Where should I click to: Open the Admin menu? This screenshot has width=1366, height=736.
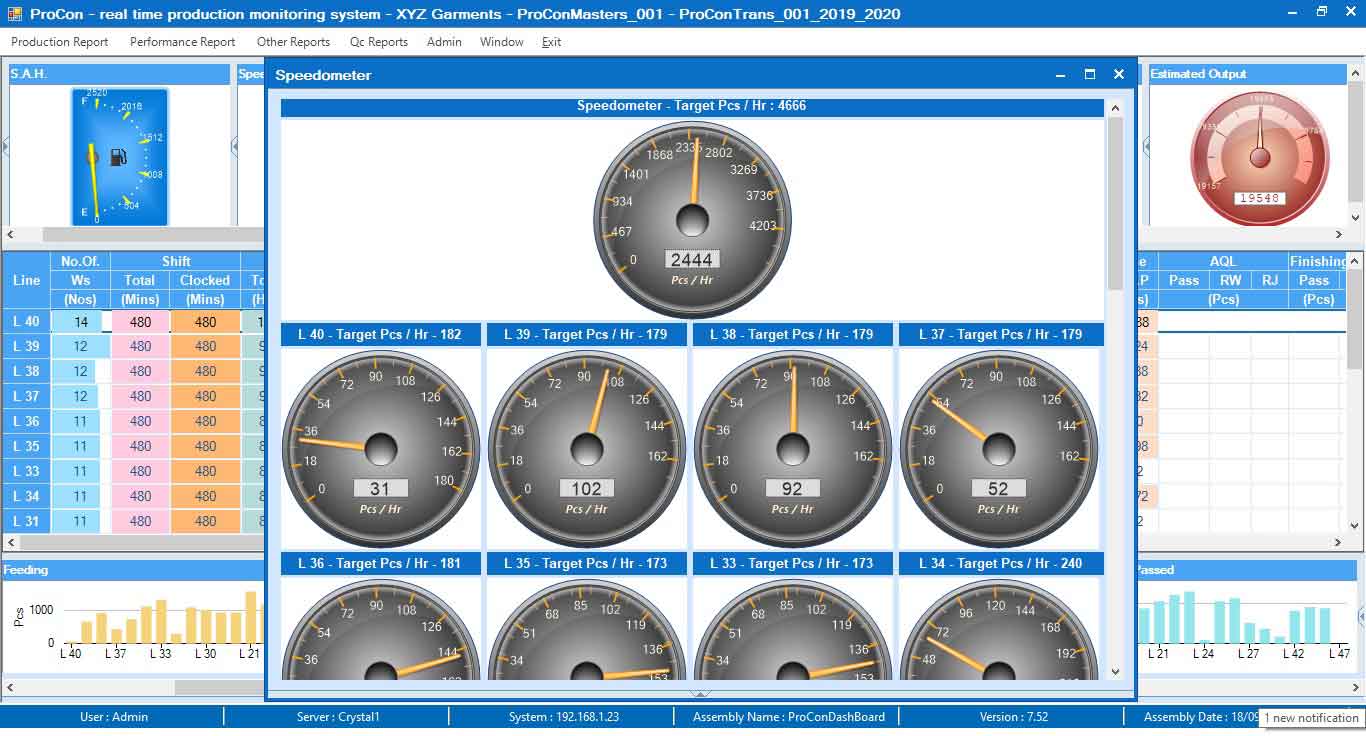[x=444, y=42]
